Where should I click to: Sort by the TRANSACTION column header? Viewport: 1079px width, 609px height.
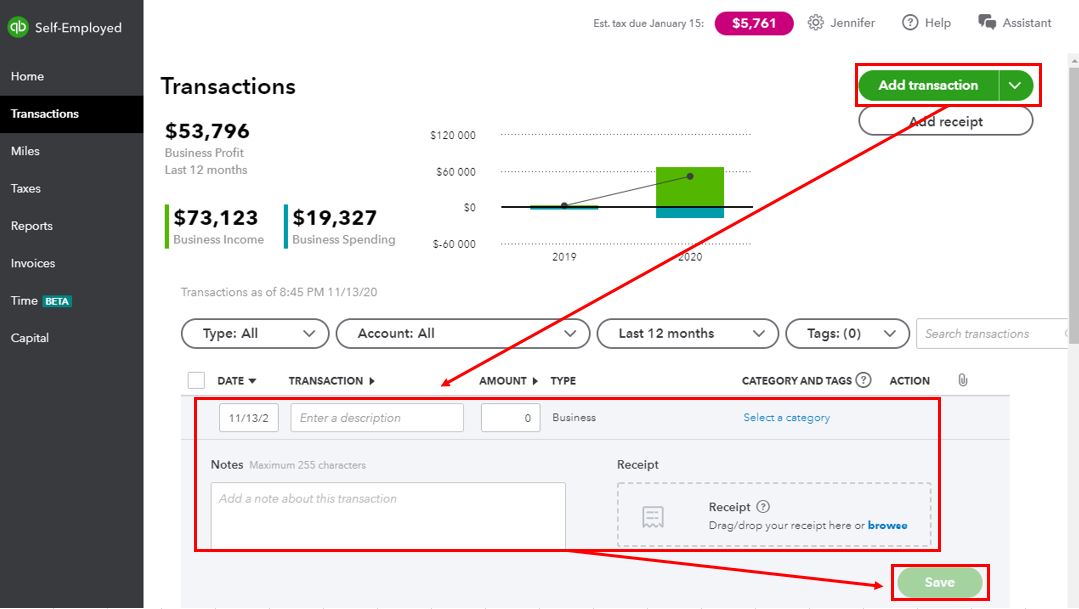click(x=332, y=381)
